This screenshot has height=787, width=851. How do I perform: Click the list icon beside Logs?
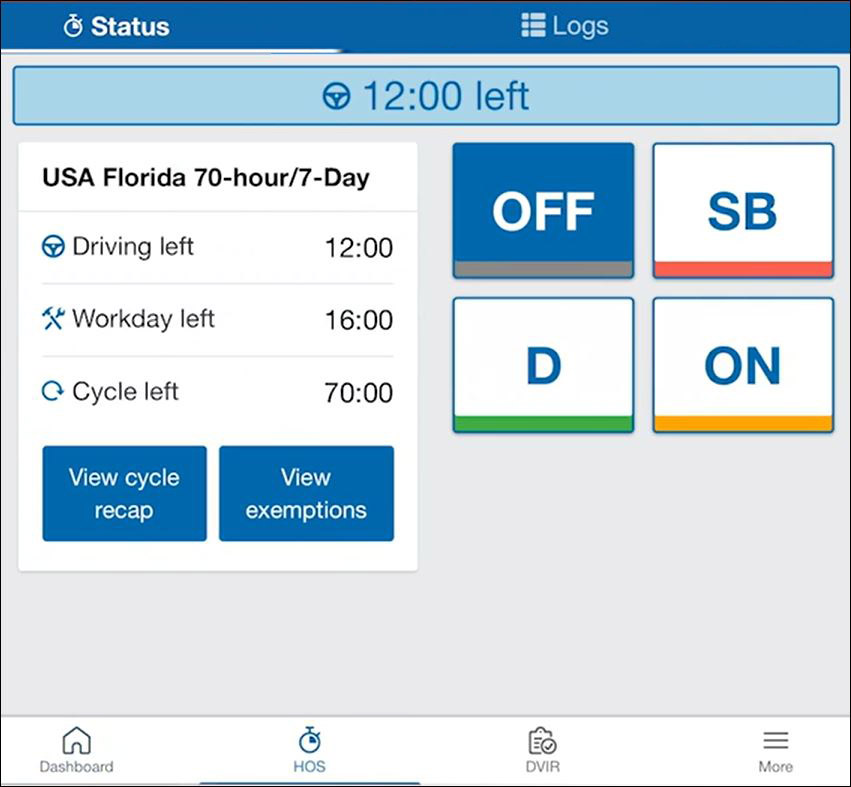click(533, 26)
